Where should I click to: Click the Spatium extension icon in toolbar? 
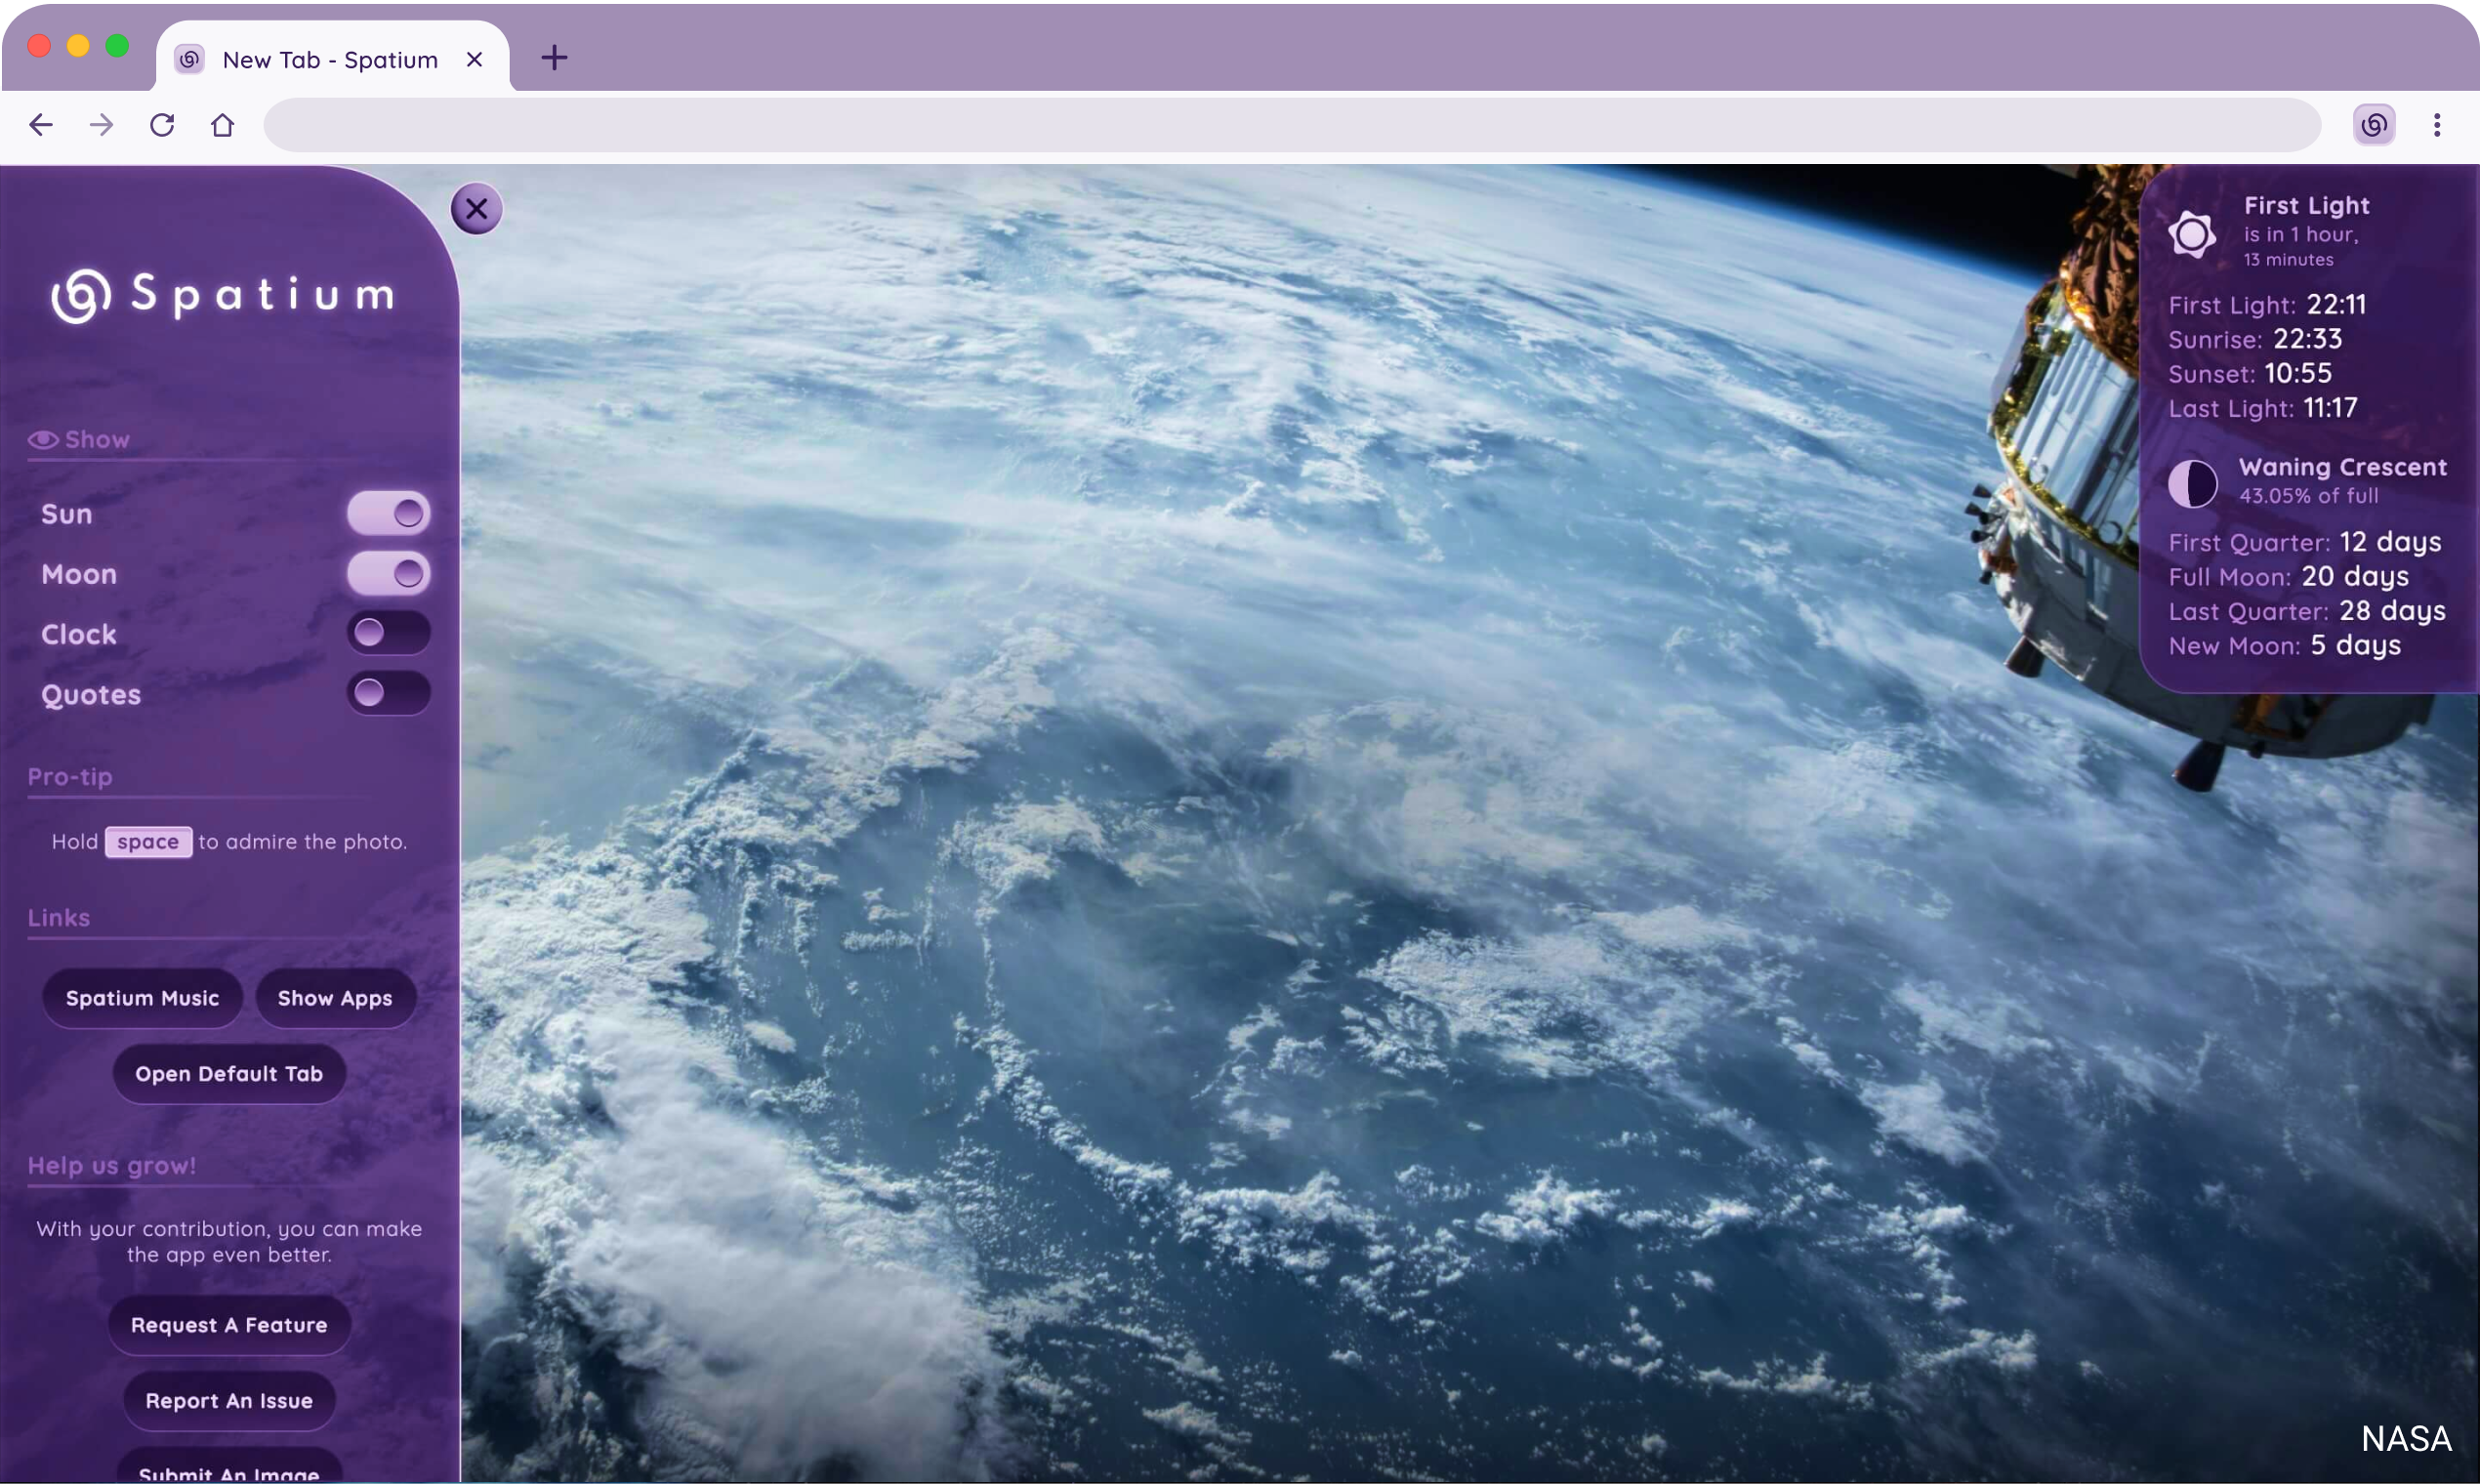tap(2373, 125)
